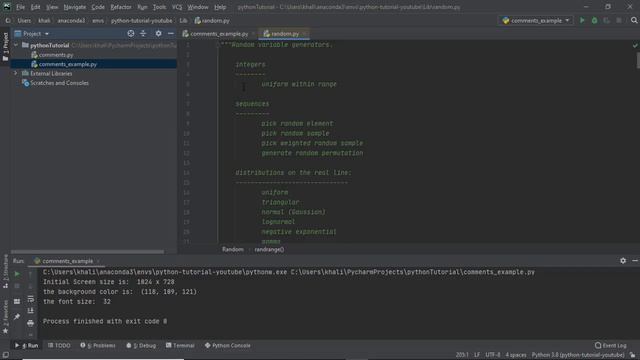Open the Favorites side tool window
640x360 pixels.
(x=5, y=317)
